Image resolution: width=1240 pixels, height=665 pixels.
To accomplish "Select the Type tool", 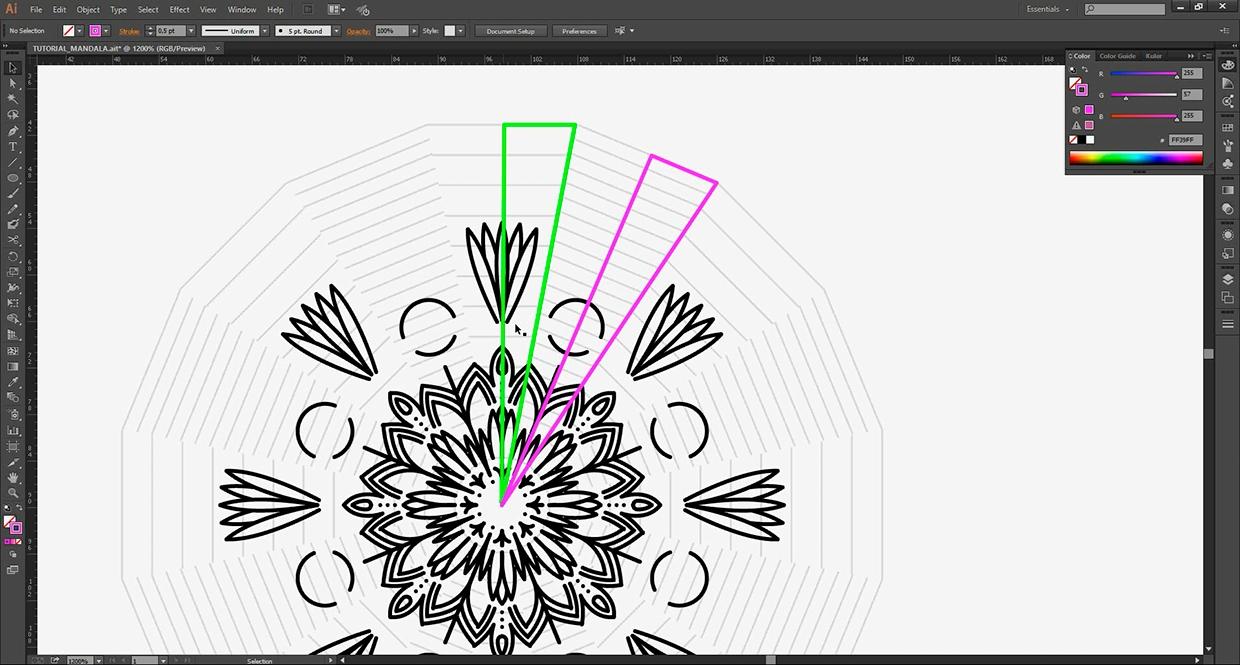I will pyautogui.click(x=13, y=147).
